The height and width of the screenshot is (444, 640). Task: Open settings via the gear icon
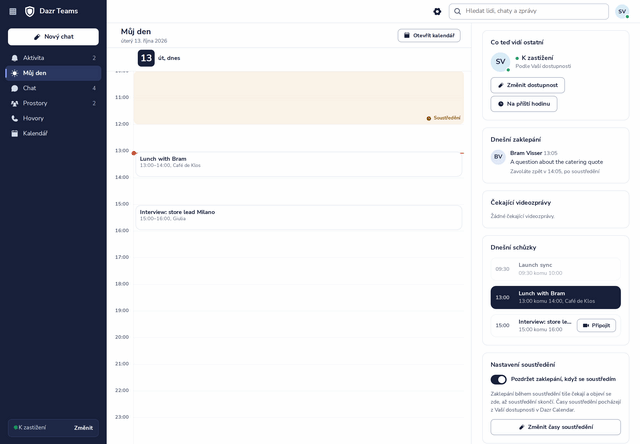point(437,11)
